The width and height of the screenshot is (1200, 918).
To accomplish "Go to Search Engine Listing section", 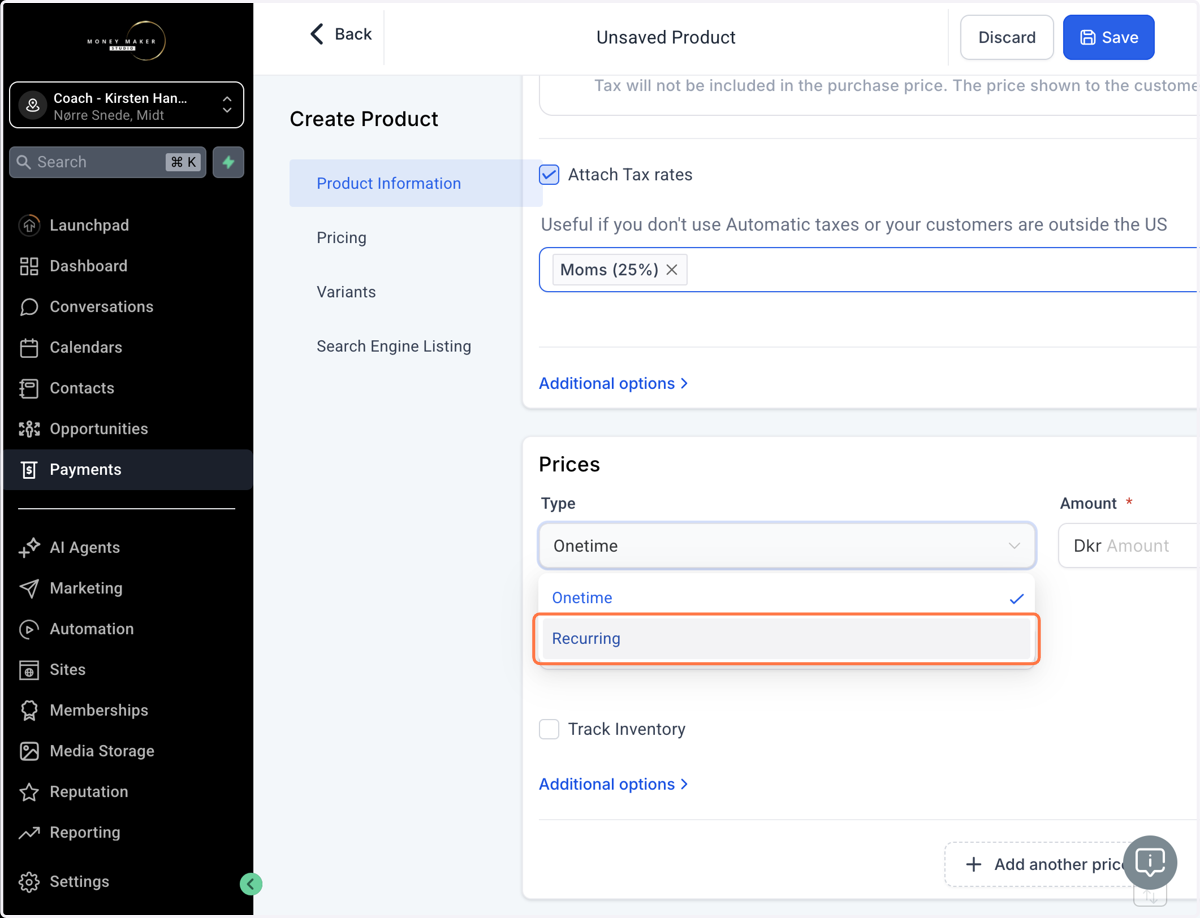I will (x=394, y=346).
